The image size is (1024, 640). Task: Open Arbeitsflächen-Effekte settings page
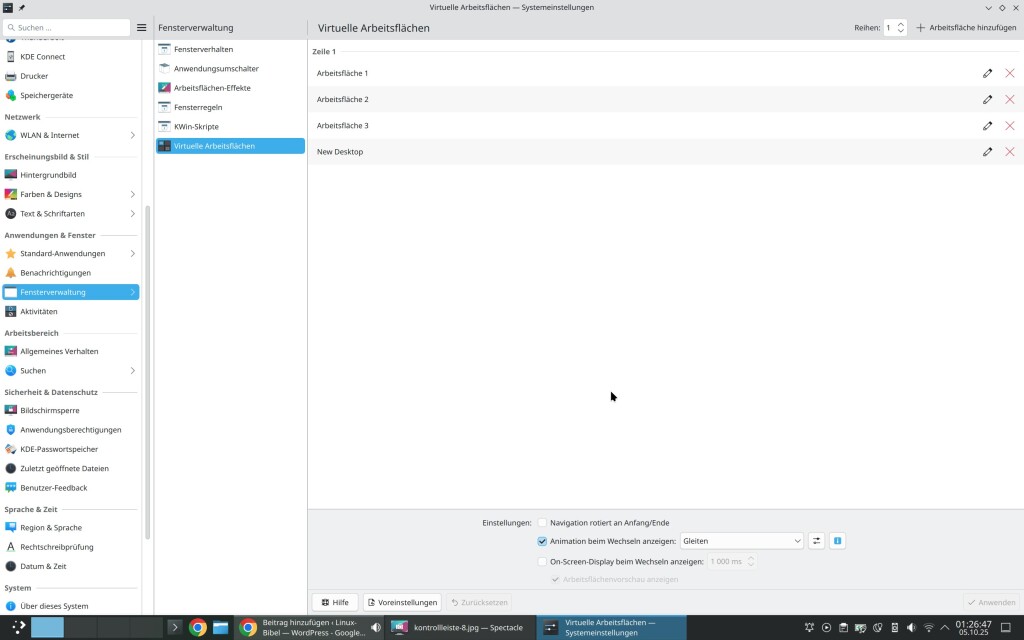(211, 88)
